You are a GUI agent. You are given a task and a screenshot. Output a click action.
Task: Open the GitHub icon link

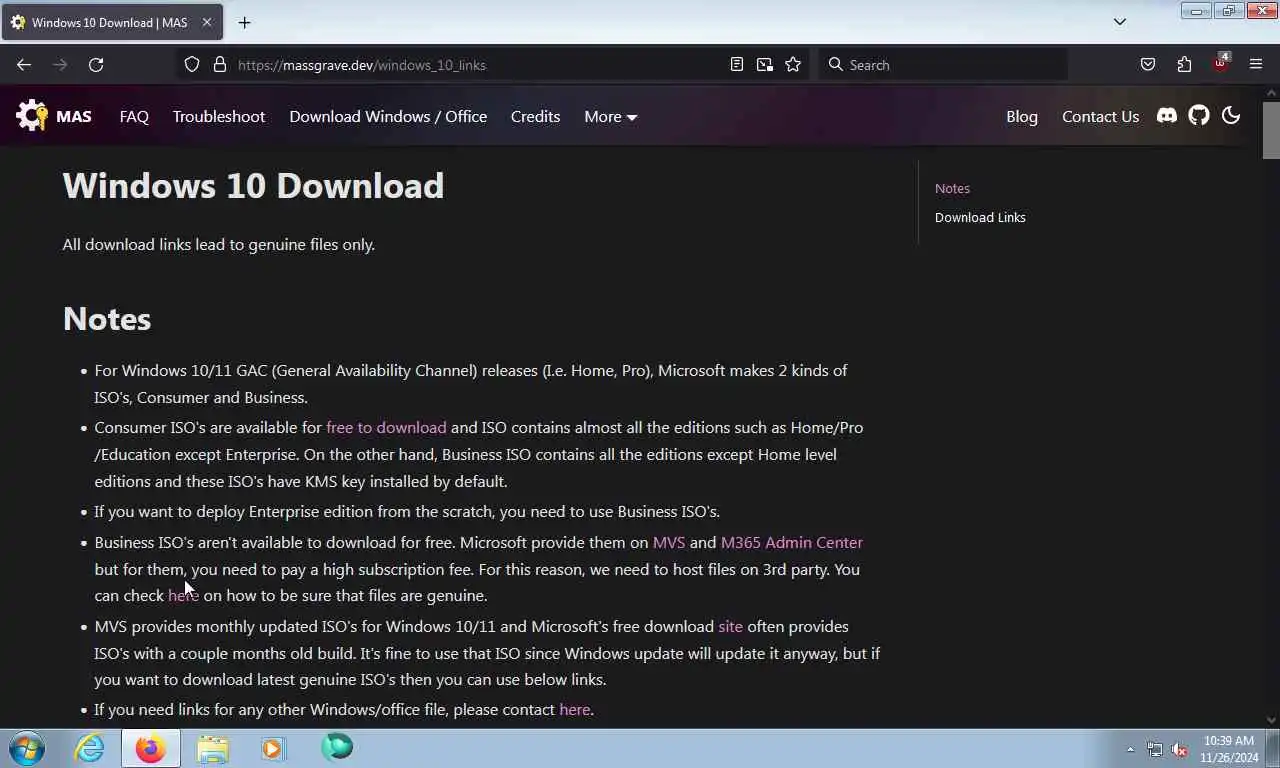pos(1199,116)
